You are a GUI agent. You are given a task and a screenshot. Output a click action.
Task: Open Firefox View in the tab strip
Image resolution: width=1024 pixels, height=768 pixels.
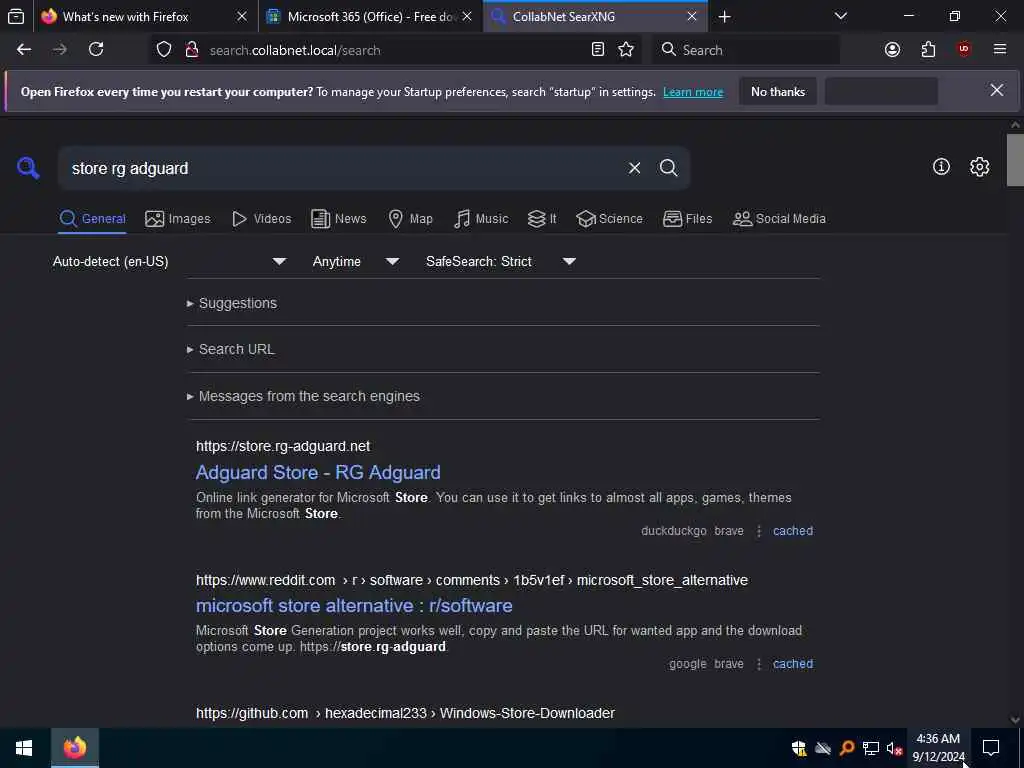(x=16, y=16)
